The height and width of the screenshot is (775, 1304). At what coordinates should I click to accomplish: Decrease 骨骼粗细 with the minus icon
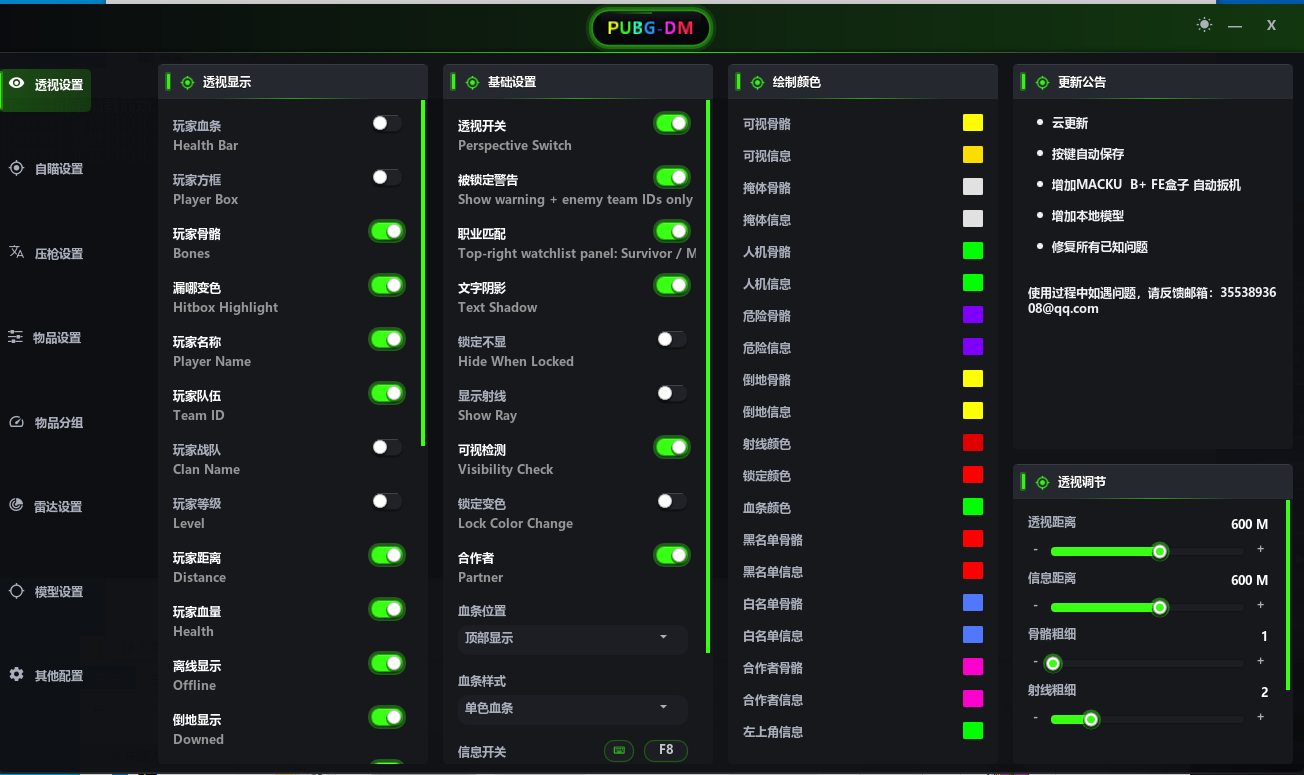1035,662
